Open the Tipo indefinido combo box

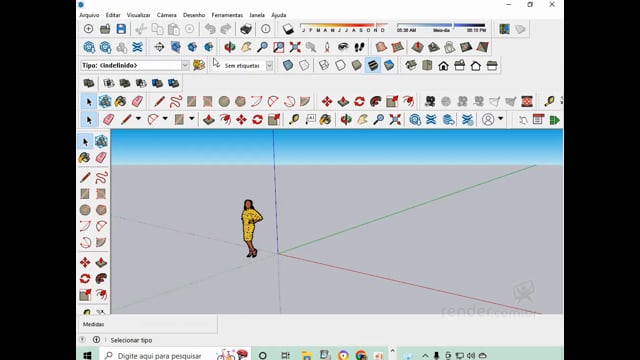click(x=135, y=65)
